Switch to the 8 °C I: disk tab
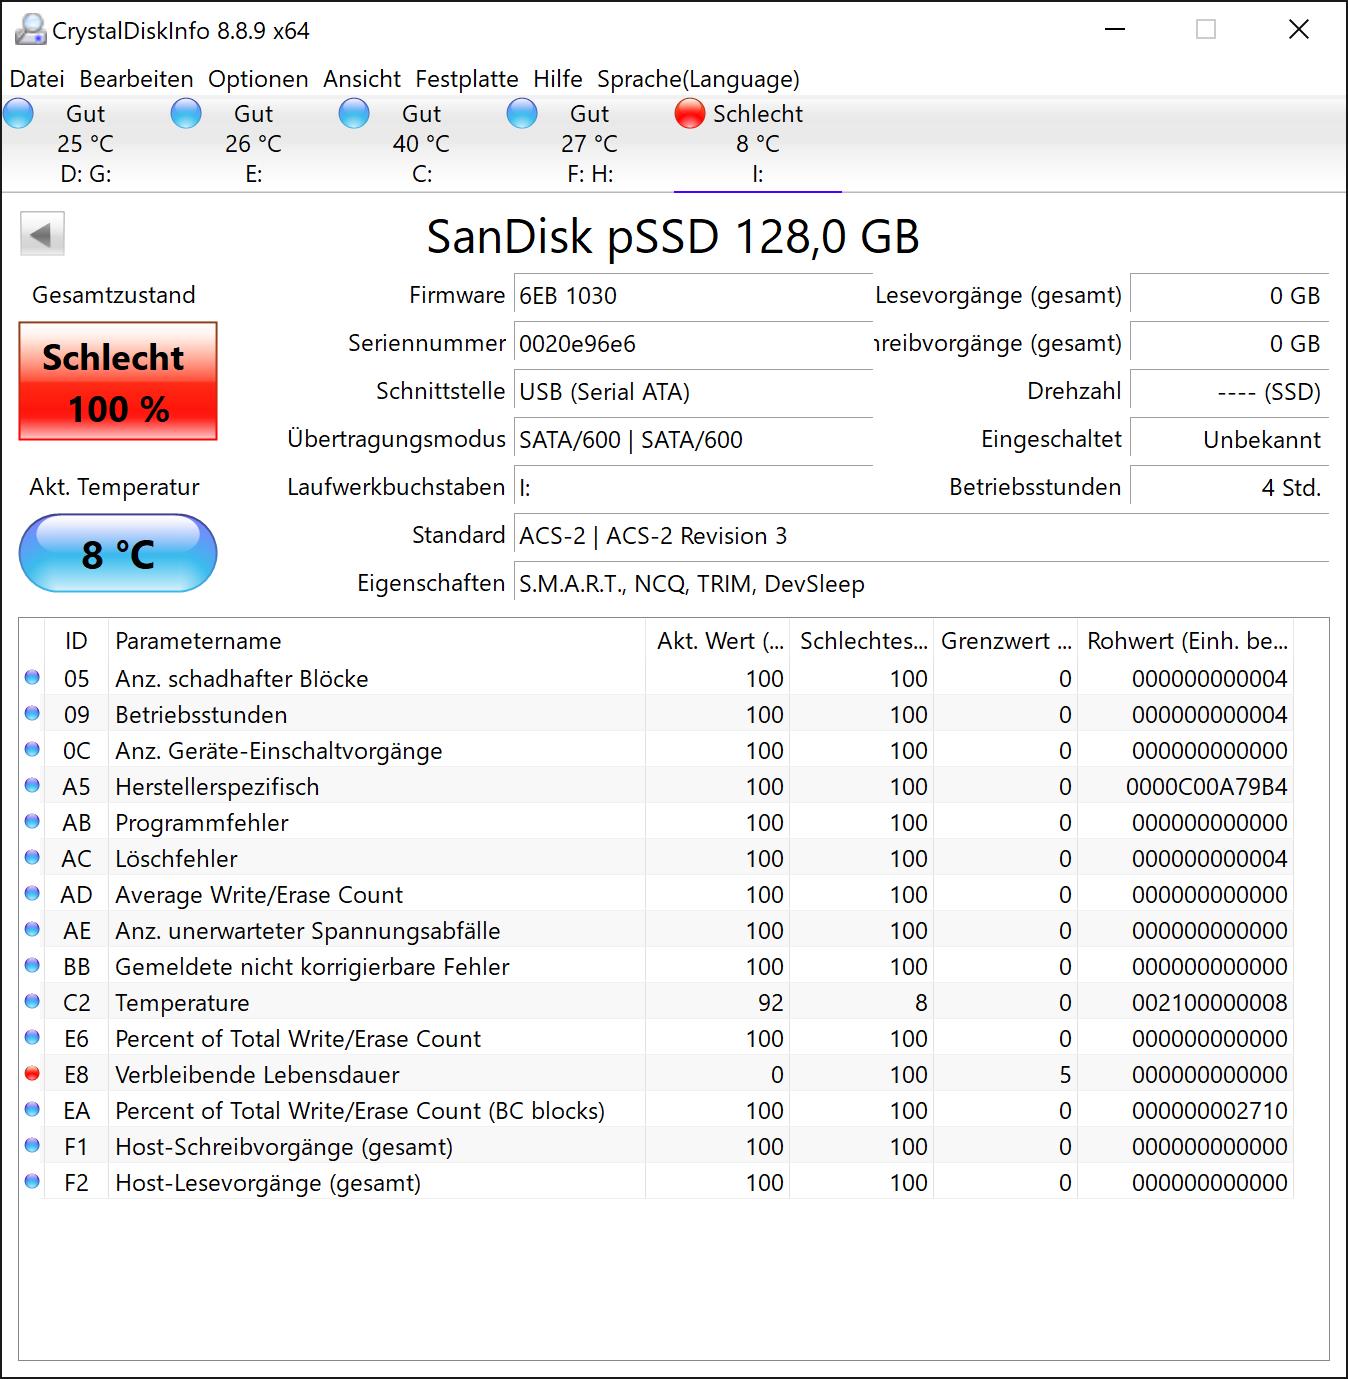1348x1379 pixels. pos(758,143)
